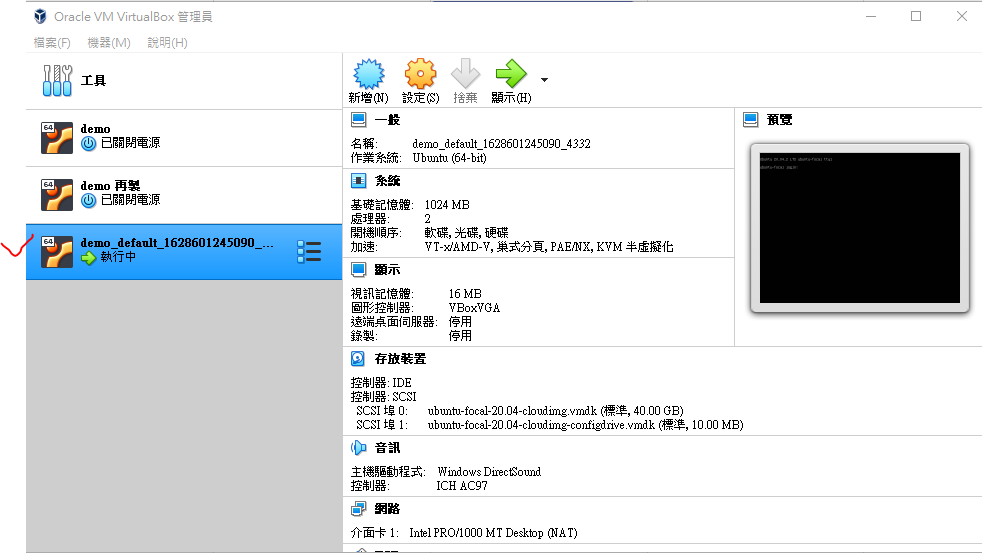The image size is (982, 553).
Task: Click the Storage (存放裝置) disk icon
Action: coord(358,359)
